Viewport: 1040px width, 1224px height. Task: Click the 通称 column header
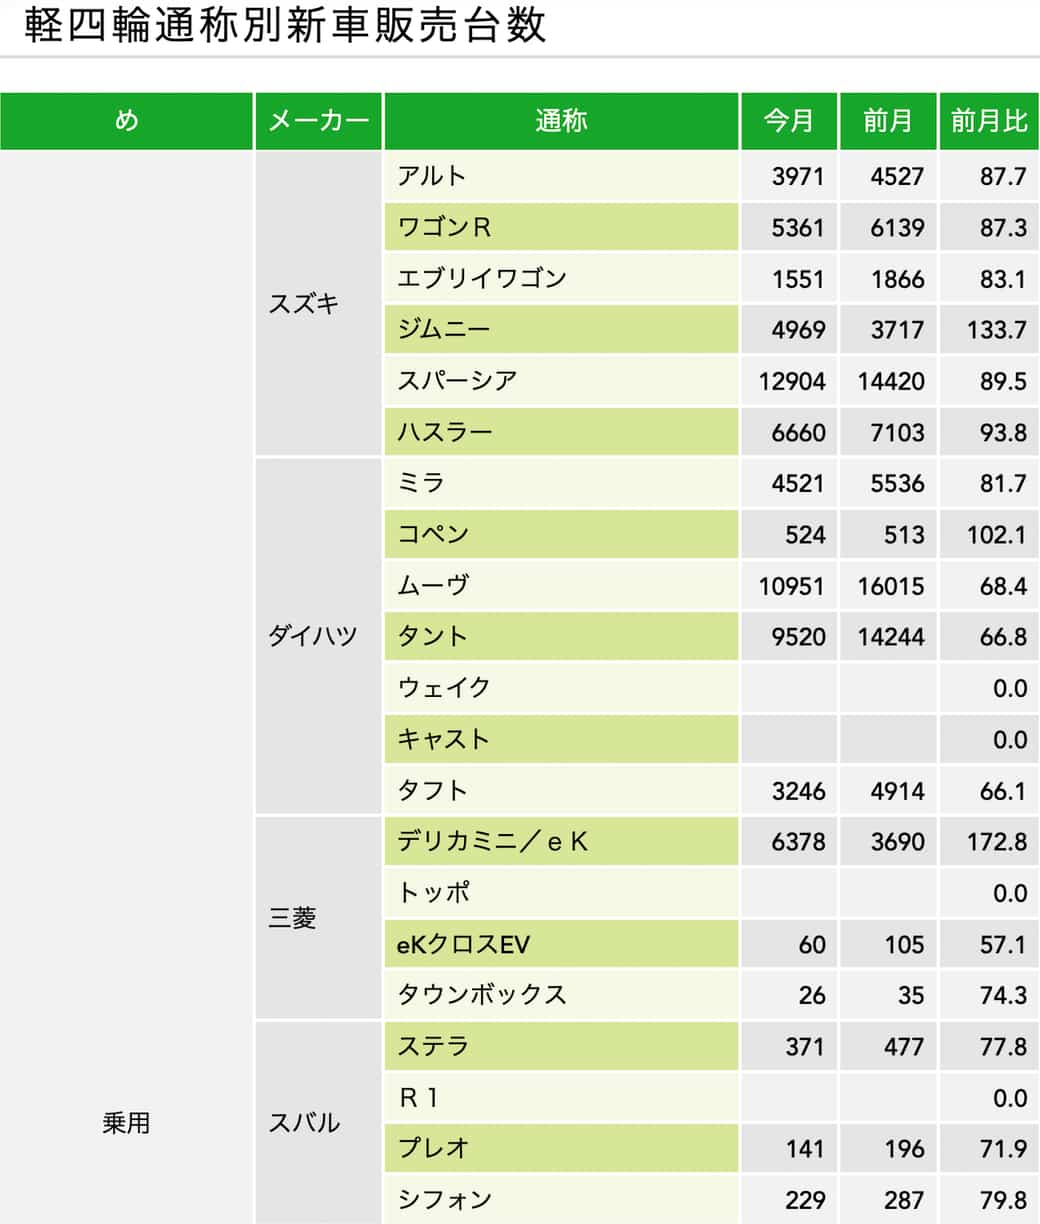point(561,121)
